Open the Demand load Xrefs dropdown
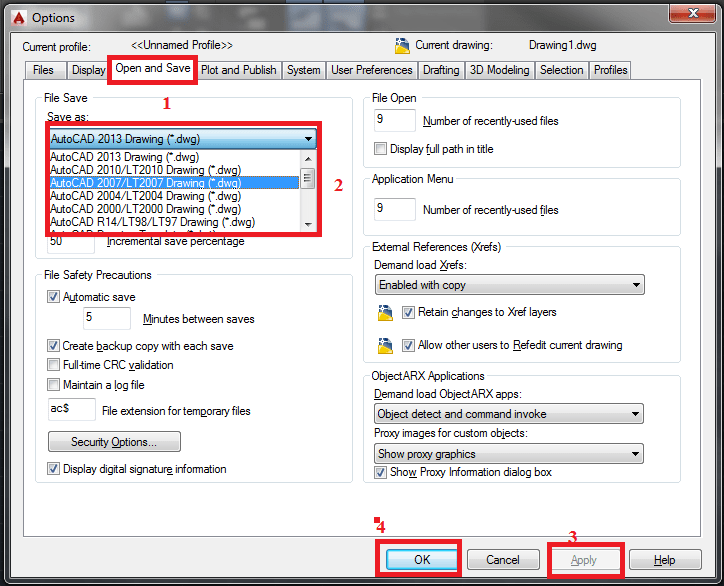Screen dimensions: 724x586 510,285
